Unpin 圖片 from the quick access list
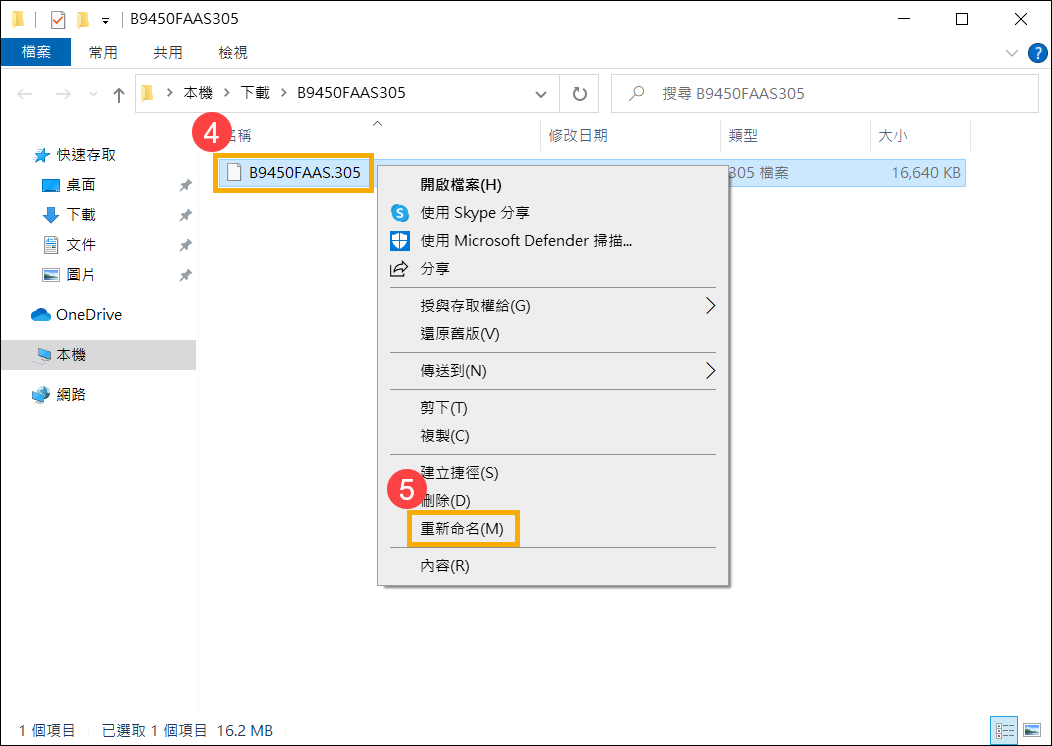This screenshot has height=746, width=1052. coord(184,274)
